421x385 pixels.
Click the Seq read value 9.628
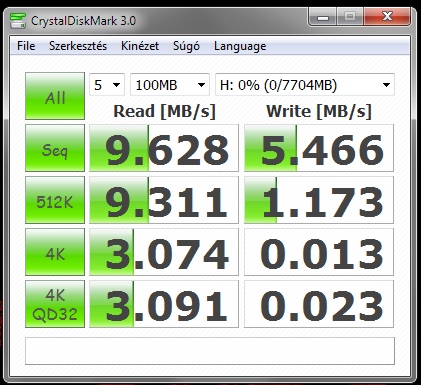pos(164,148)
